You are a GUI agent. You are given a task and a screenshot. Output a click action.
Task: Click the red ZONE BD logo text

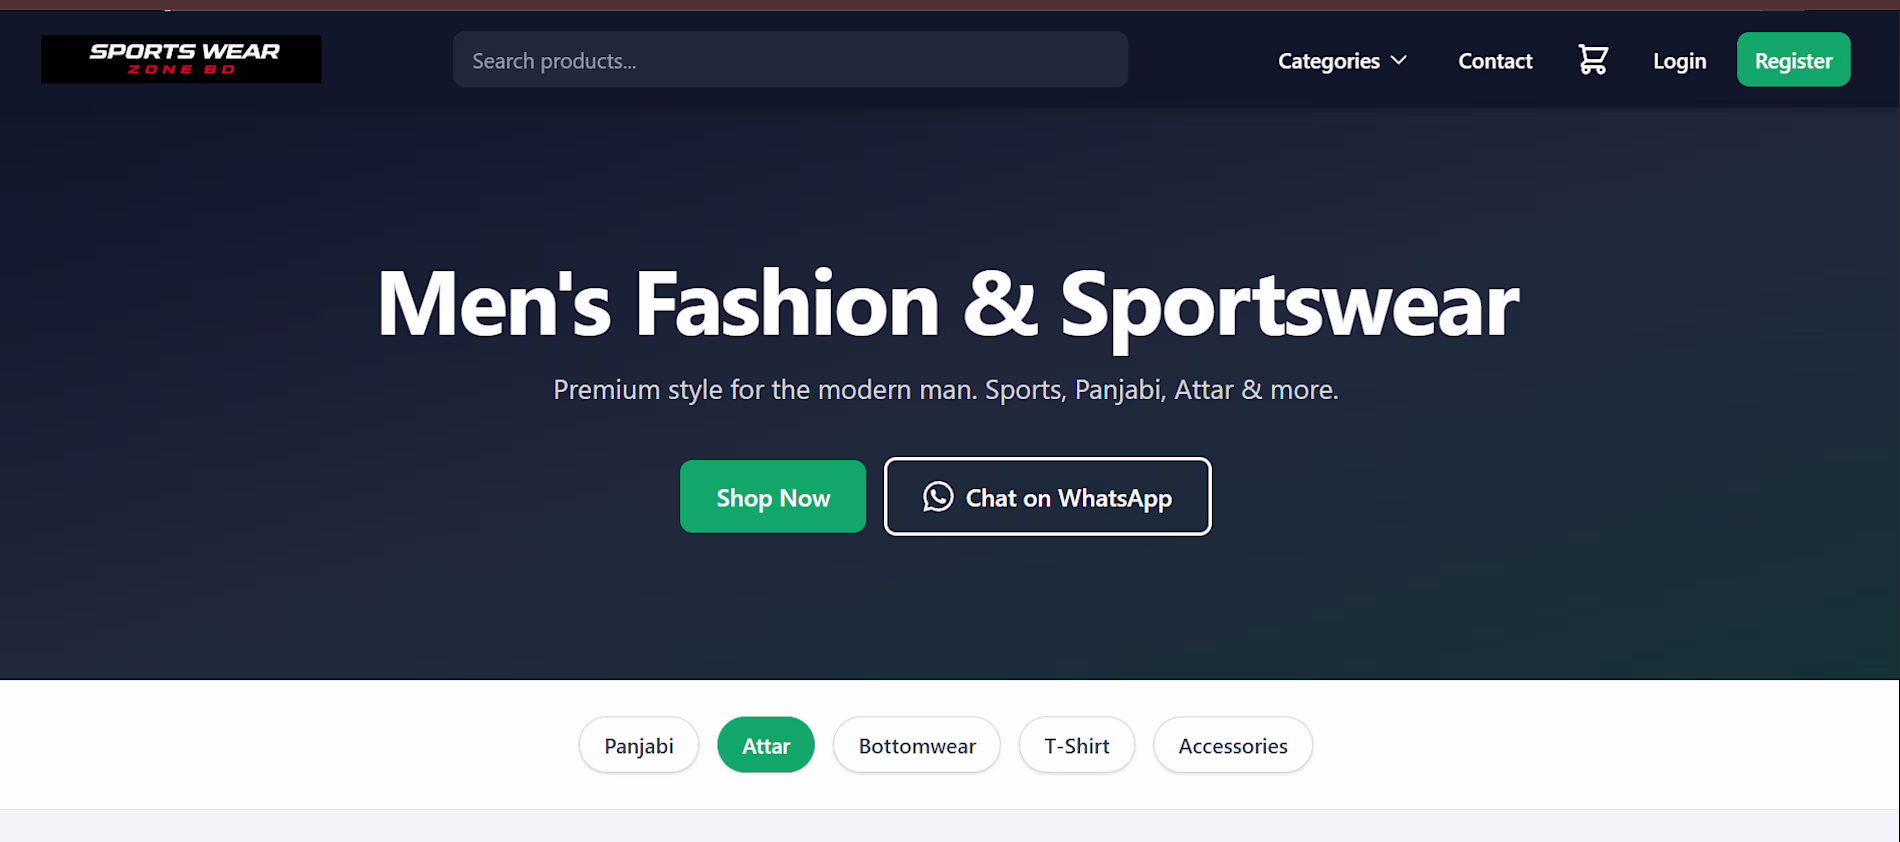[x=181, y=70]
